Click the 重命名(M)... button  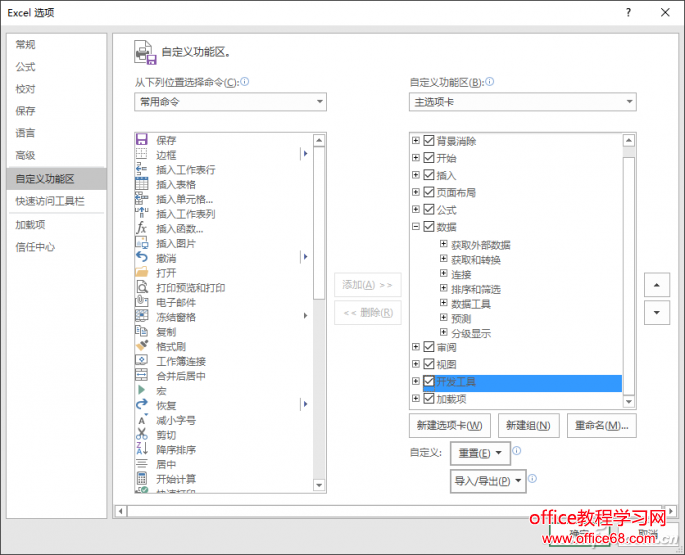pos(602,425)
